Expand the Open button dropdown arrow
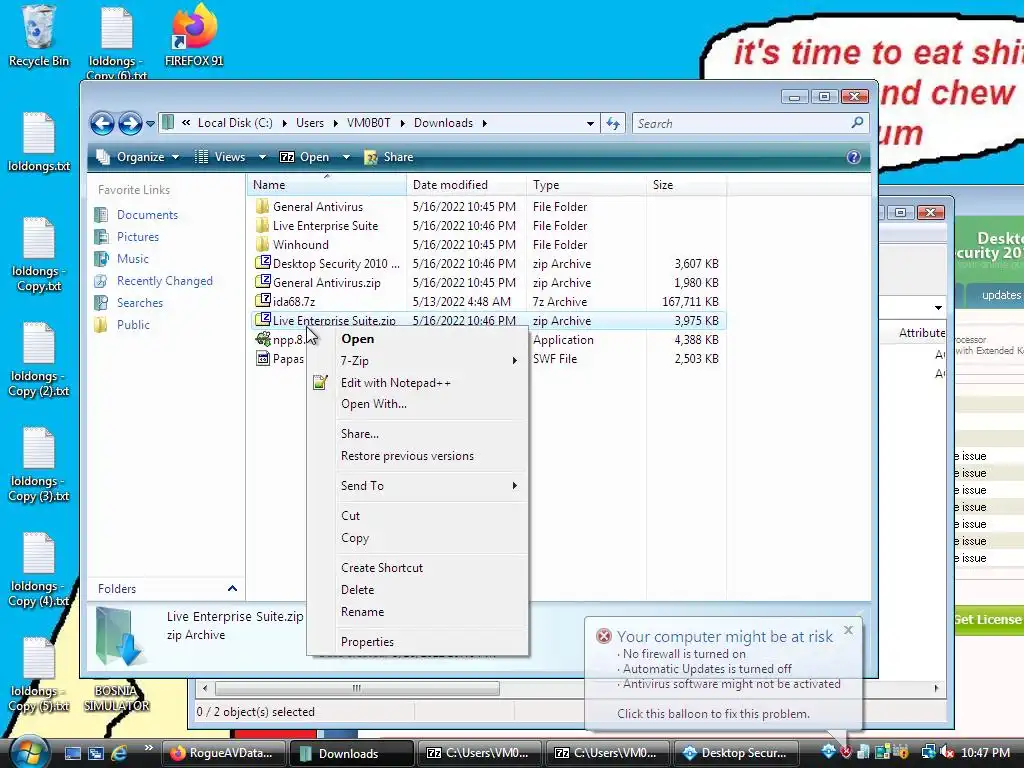 (346, 157)
